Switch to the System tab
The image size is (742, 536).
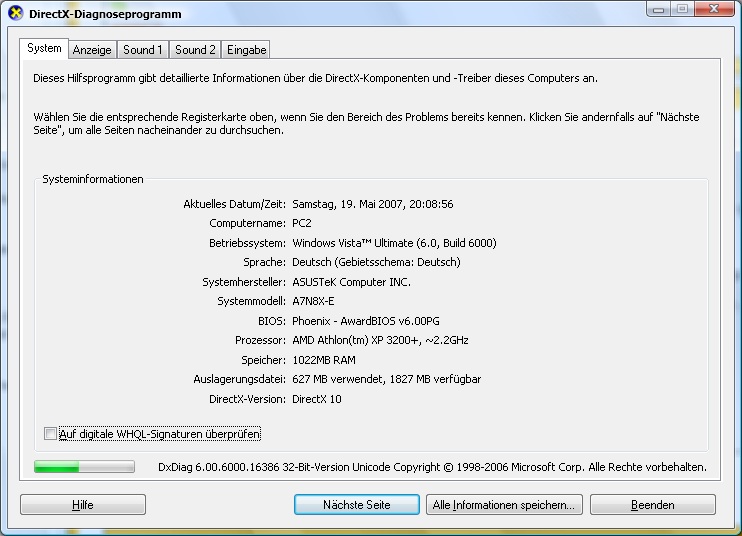(44, 48)
